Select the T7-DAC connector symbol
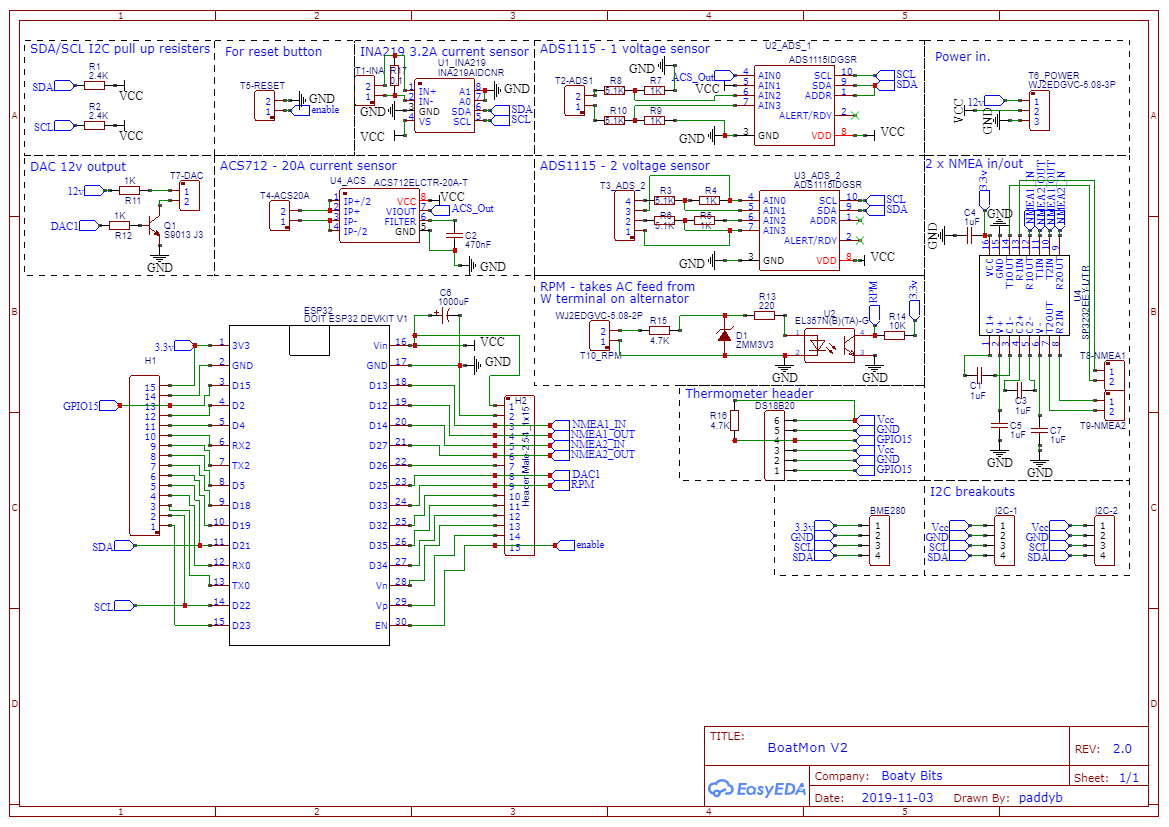Viewport: 1169px width, 827px height. click(190, 195)
